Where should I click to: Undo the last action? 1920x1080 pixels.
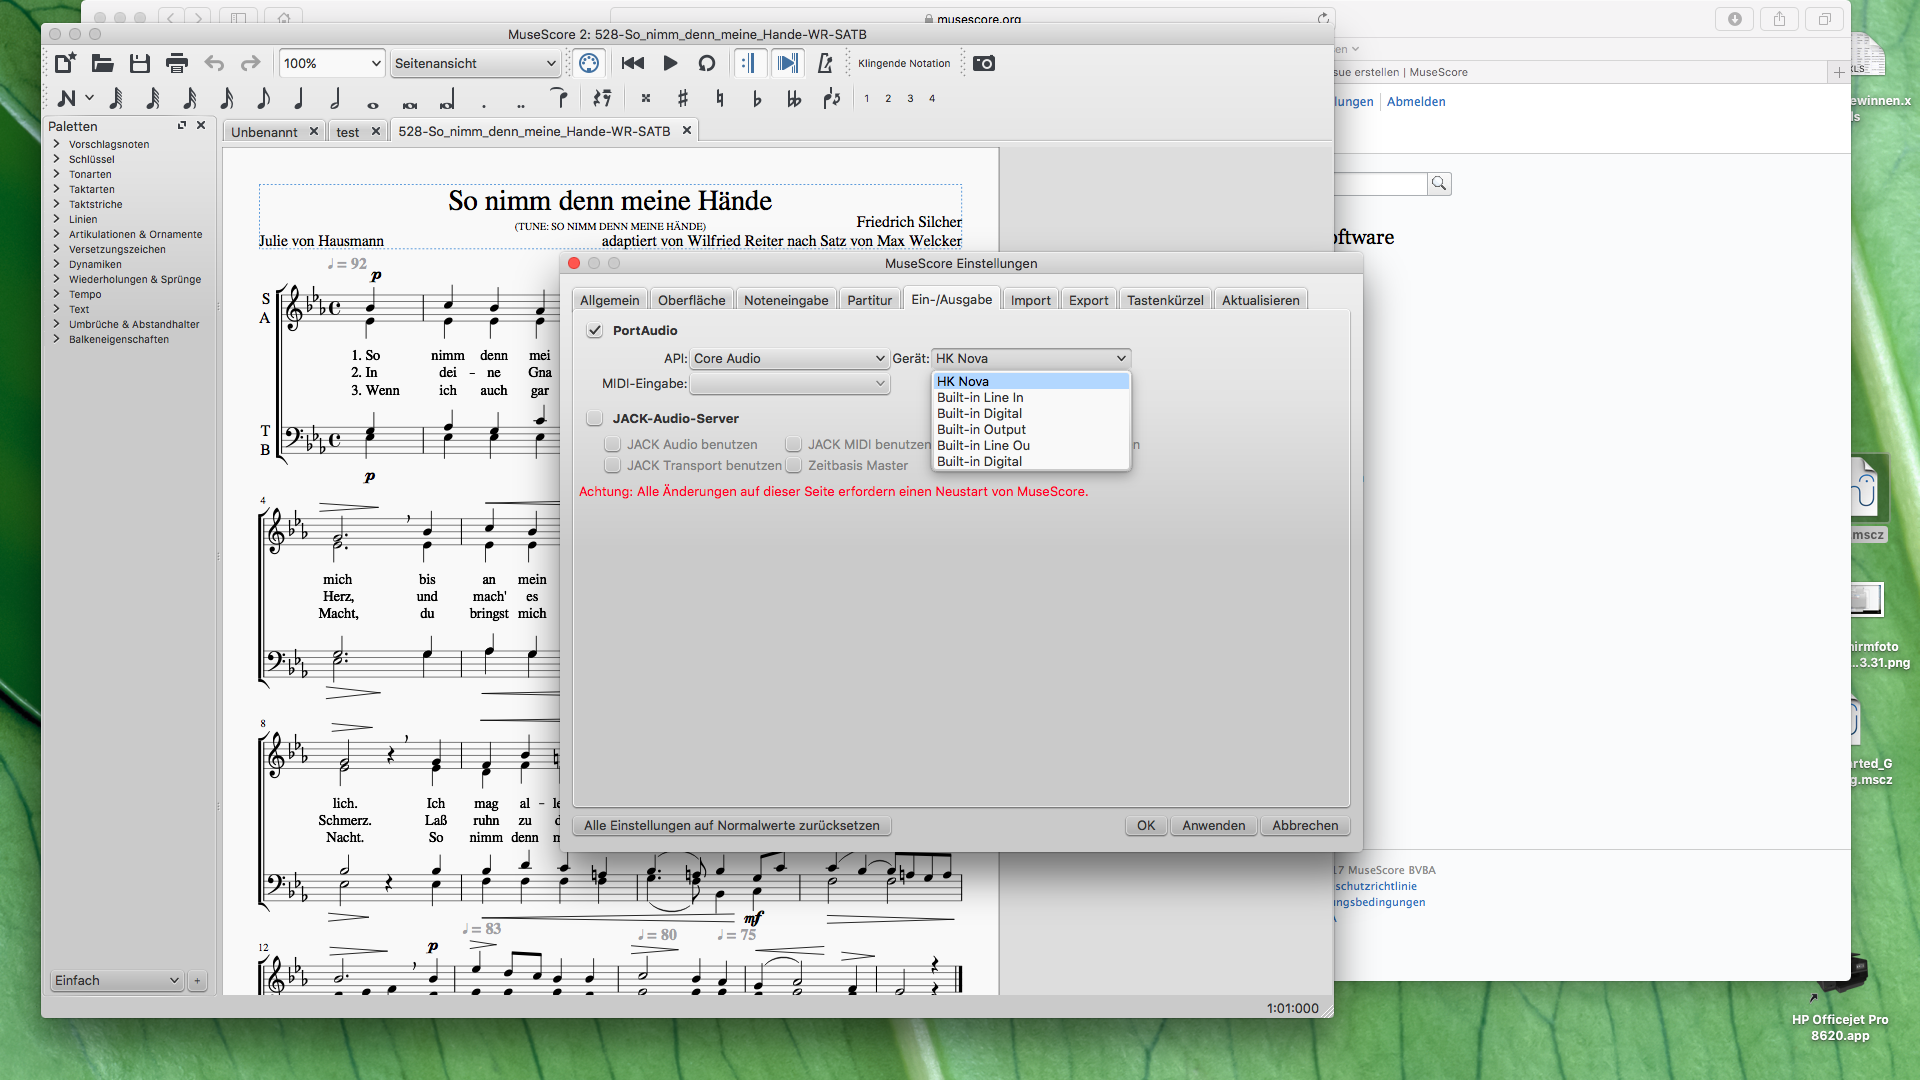214,63
